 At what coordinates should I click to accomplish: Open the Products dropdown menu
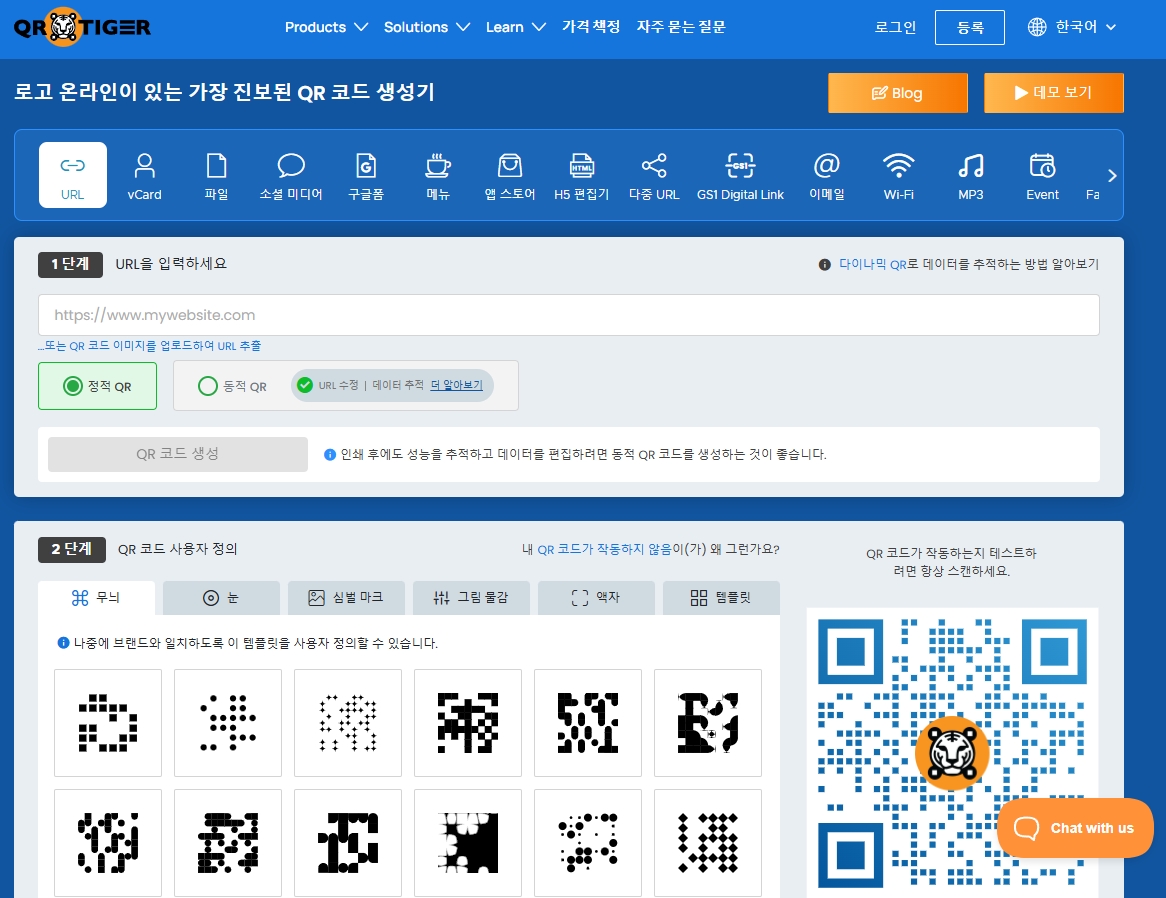pyautogui.click(x=326, y=27)
